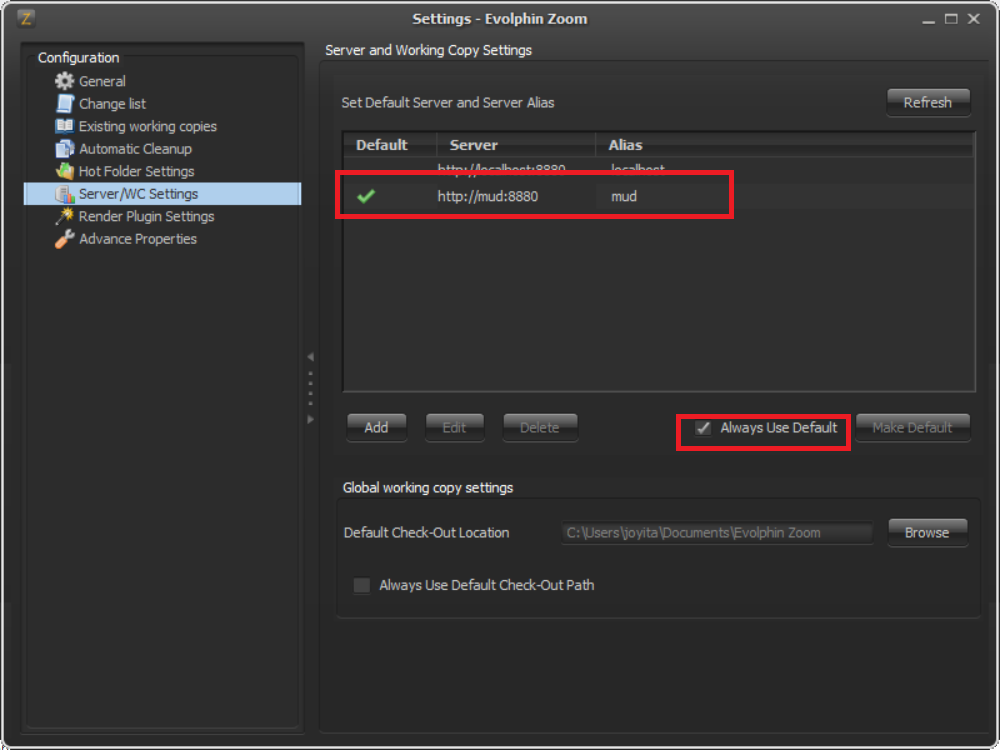
Task: Open General configuration page
Action: pyautogui.click(x=102, y=81)
